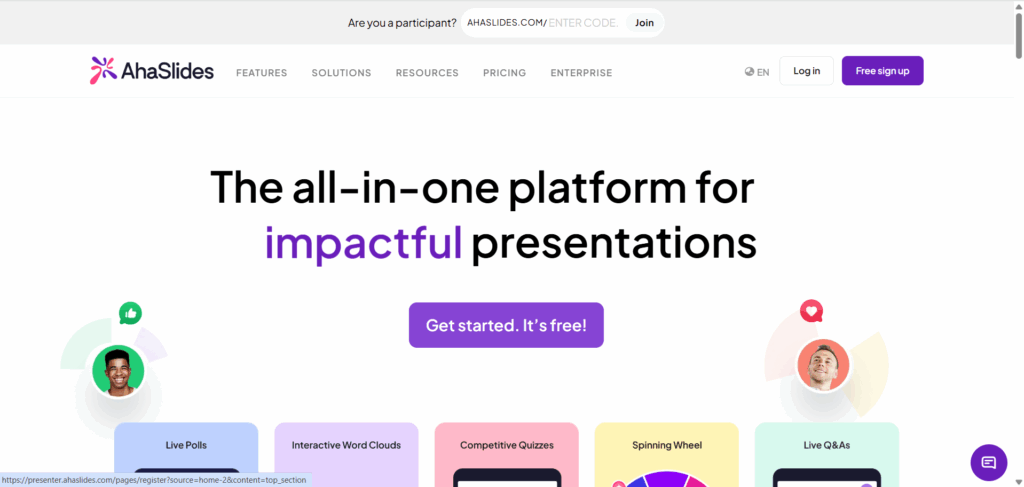This screenshot has width=1024, height=487.
Task: Click the green thumbs-up reaction icon
Action: [130, 313]
